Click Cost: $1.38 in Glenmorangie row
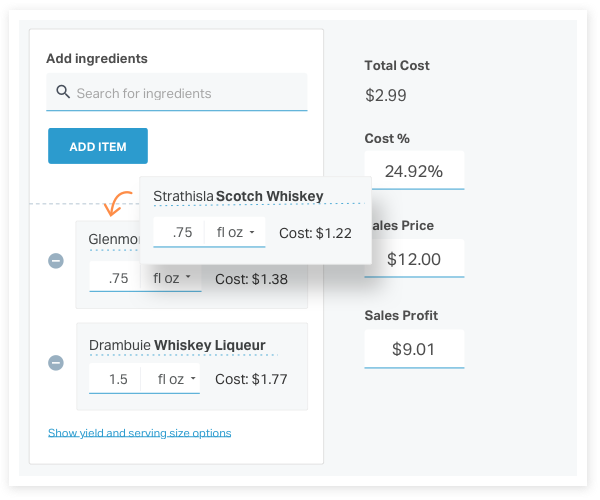Viewport: 600px width, 500px height. [251, 279]
